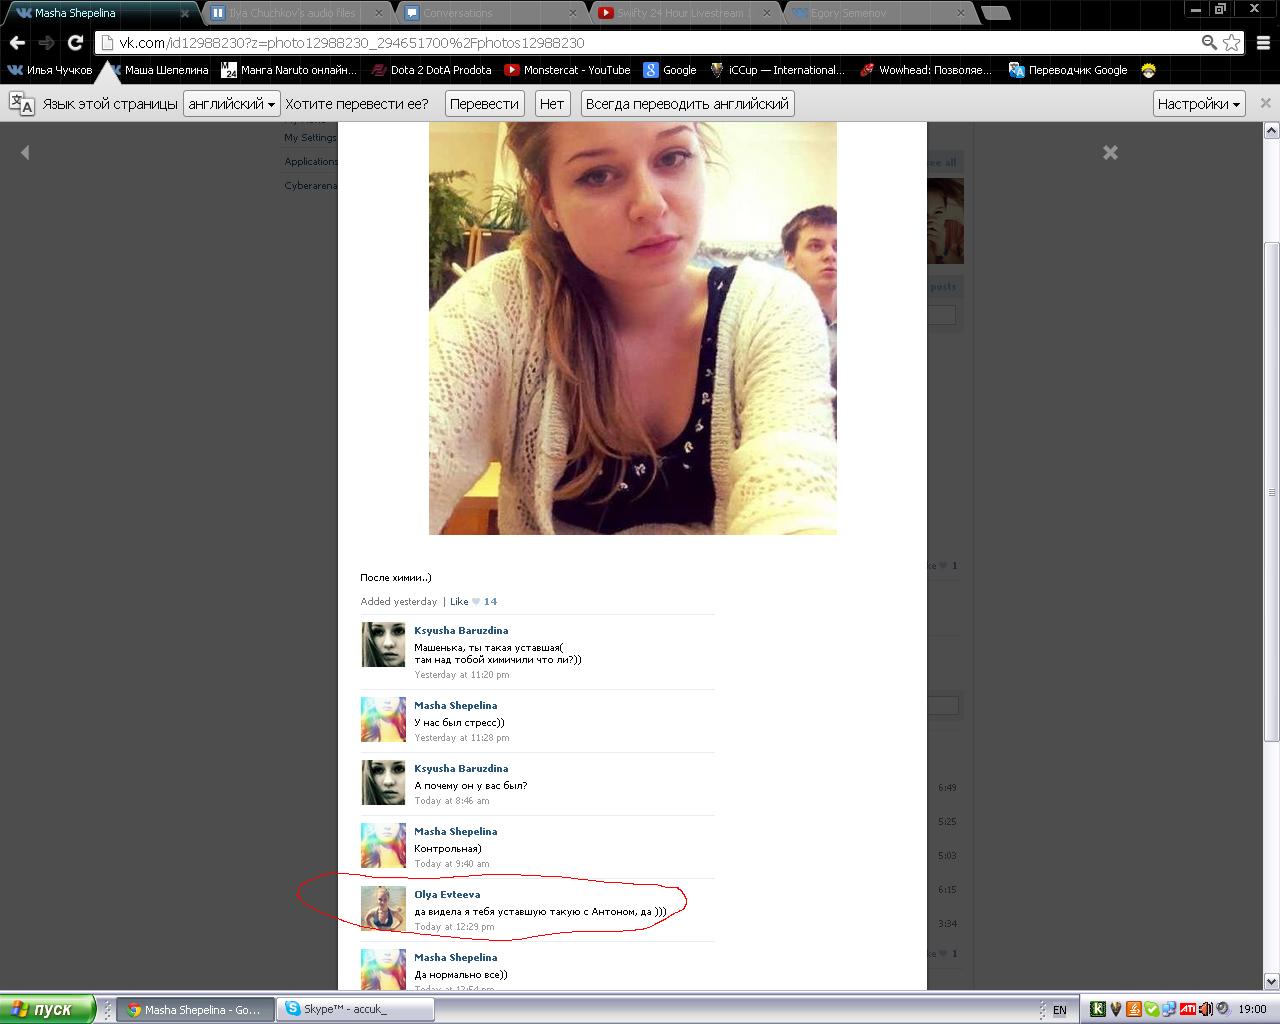Click the like count 14

coord(490,602)
